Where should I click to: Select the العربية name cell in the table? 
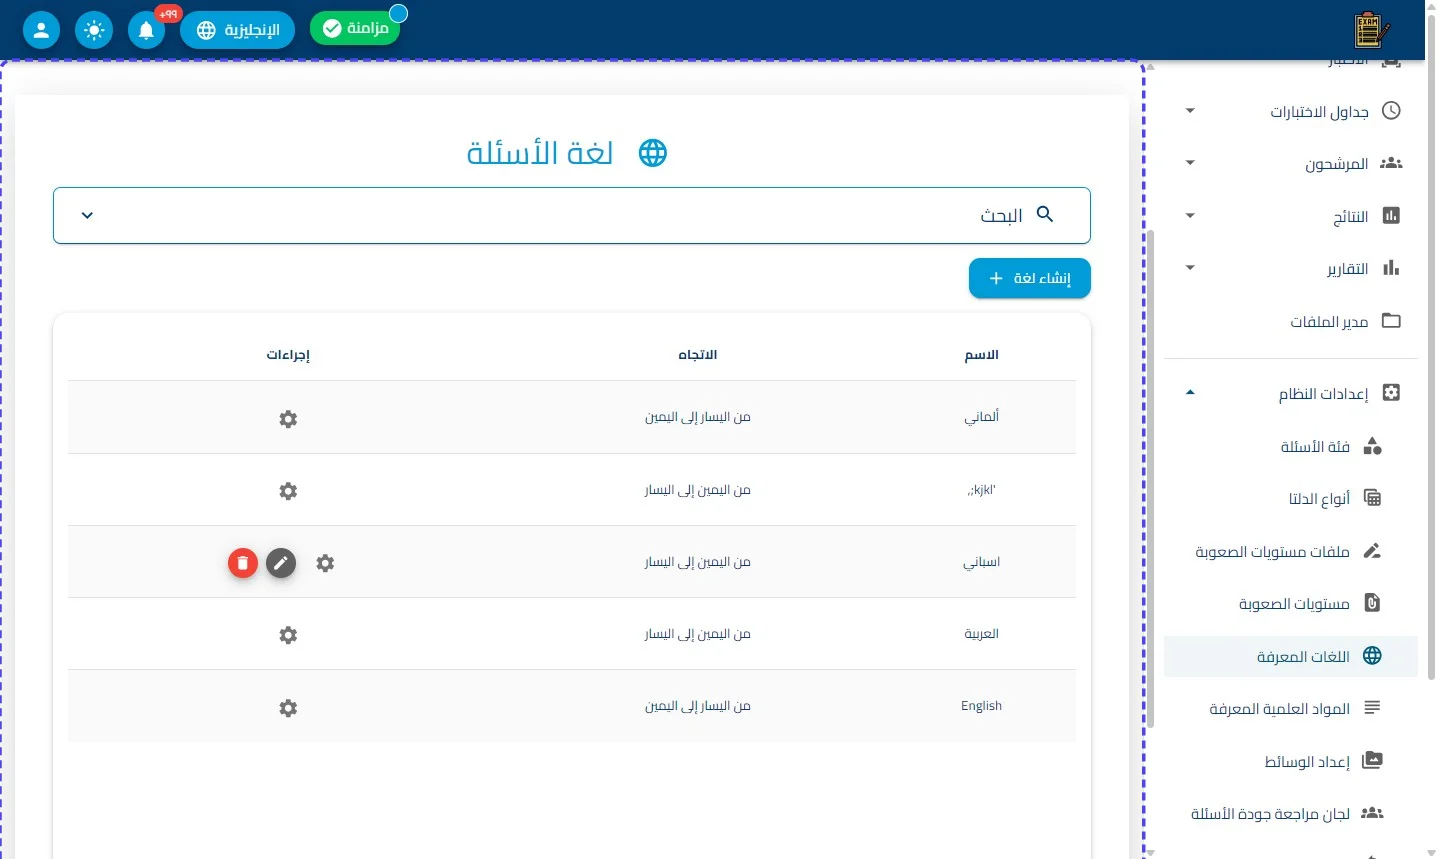pyautogui.click(x=982, y=634)
